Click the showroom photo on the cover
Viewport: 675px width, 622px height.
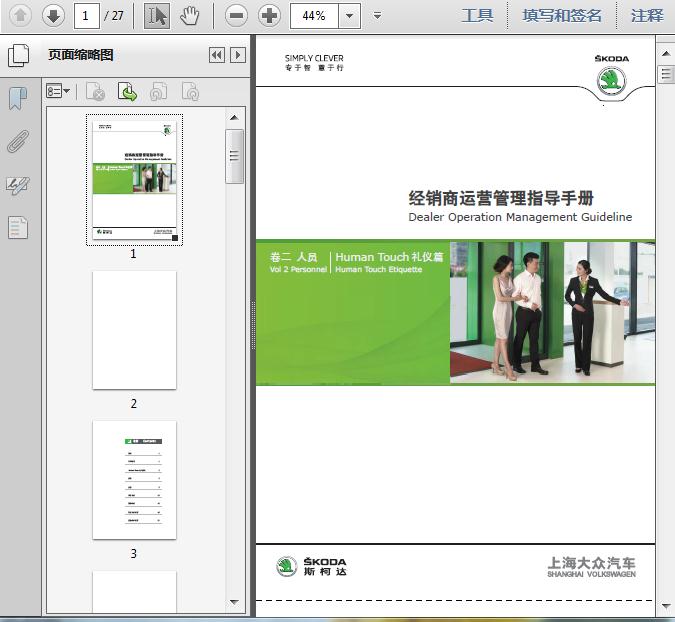point(552,312)
